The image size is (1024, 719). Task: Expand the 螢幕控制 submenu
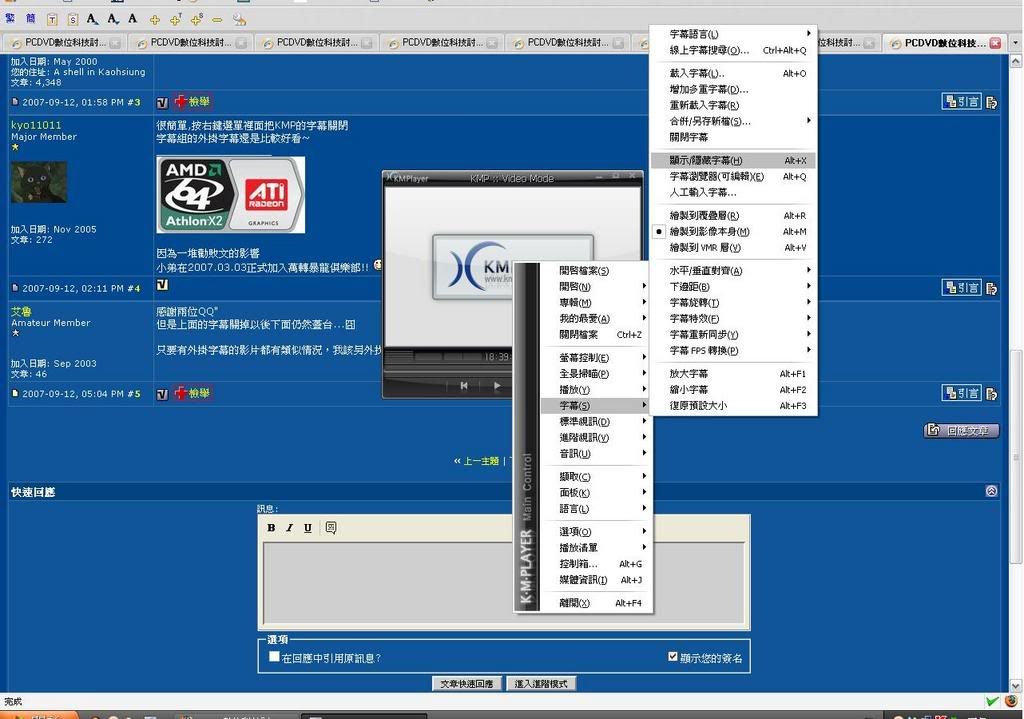coord(584,358)
